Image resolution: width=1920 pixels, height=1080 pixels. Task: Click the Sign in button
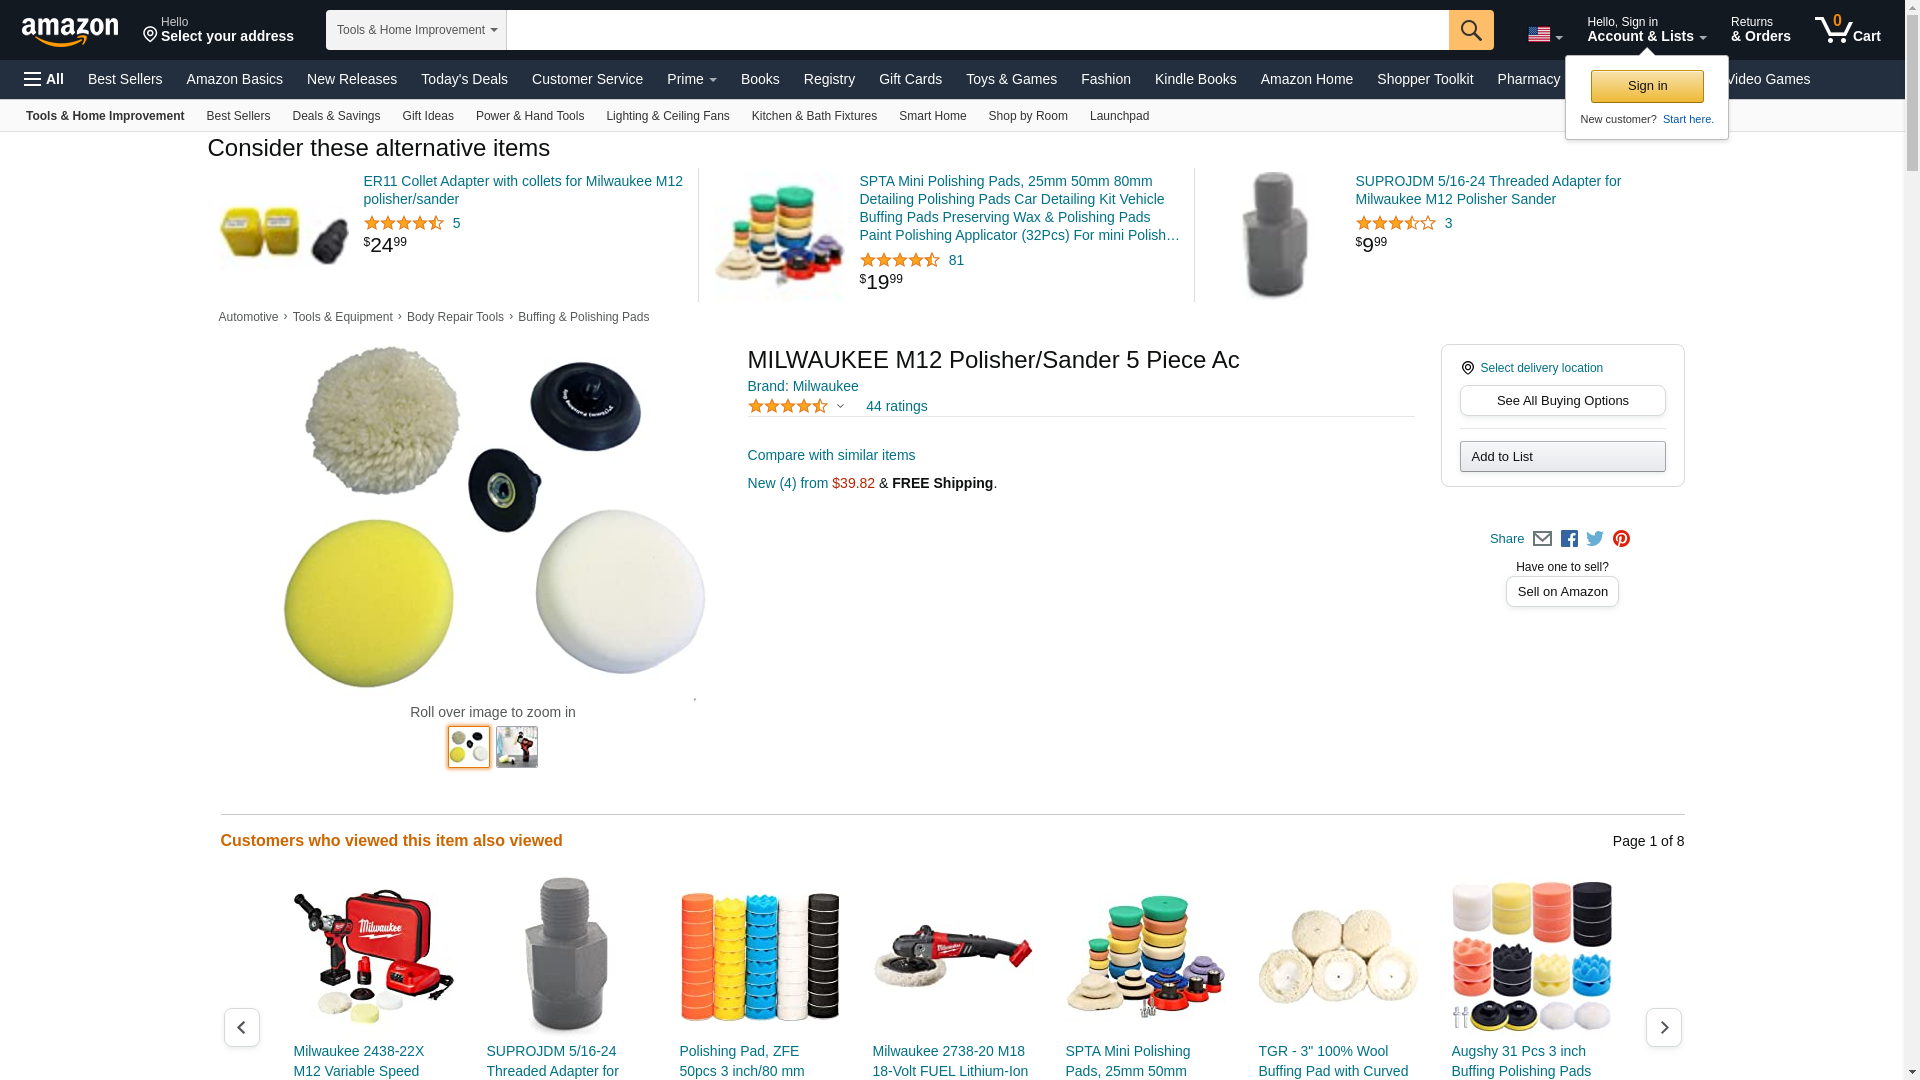[x=1647, y=86]
